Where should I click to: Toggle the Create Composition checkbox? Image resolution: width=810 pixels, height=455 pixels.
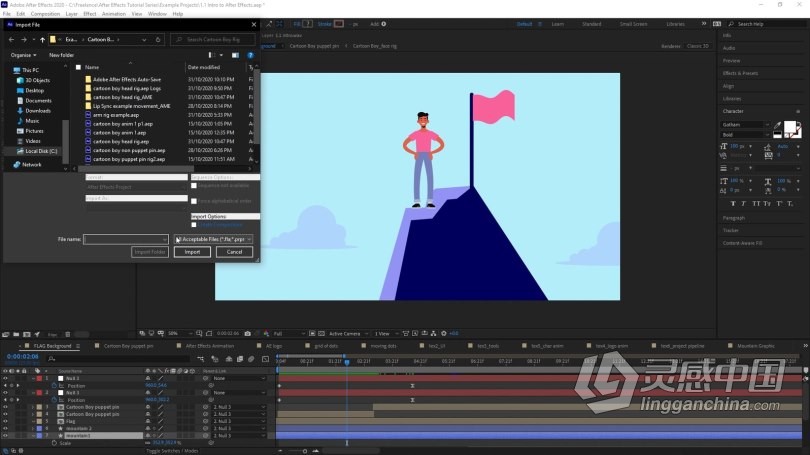[194, 225]
